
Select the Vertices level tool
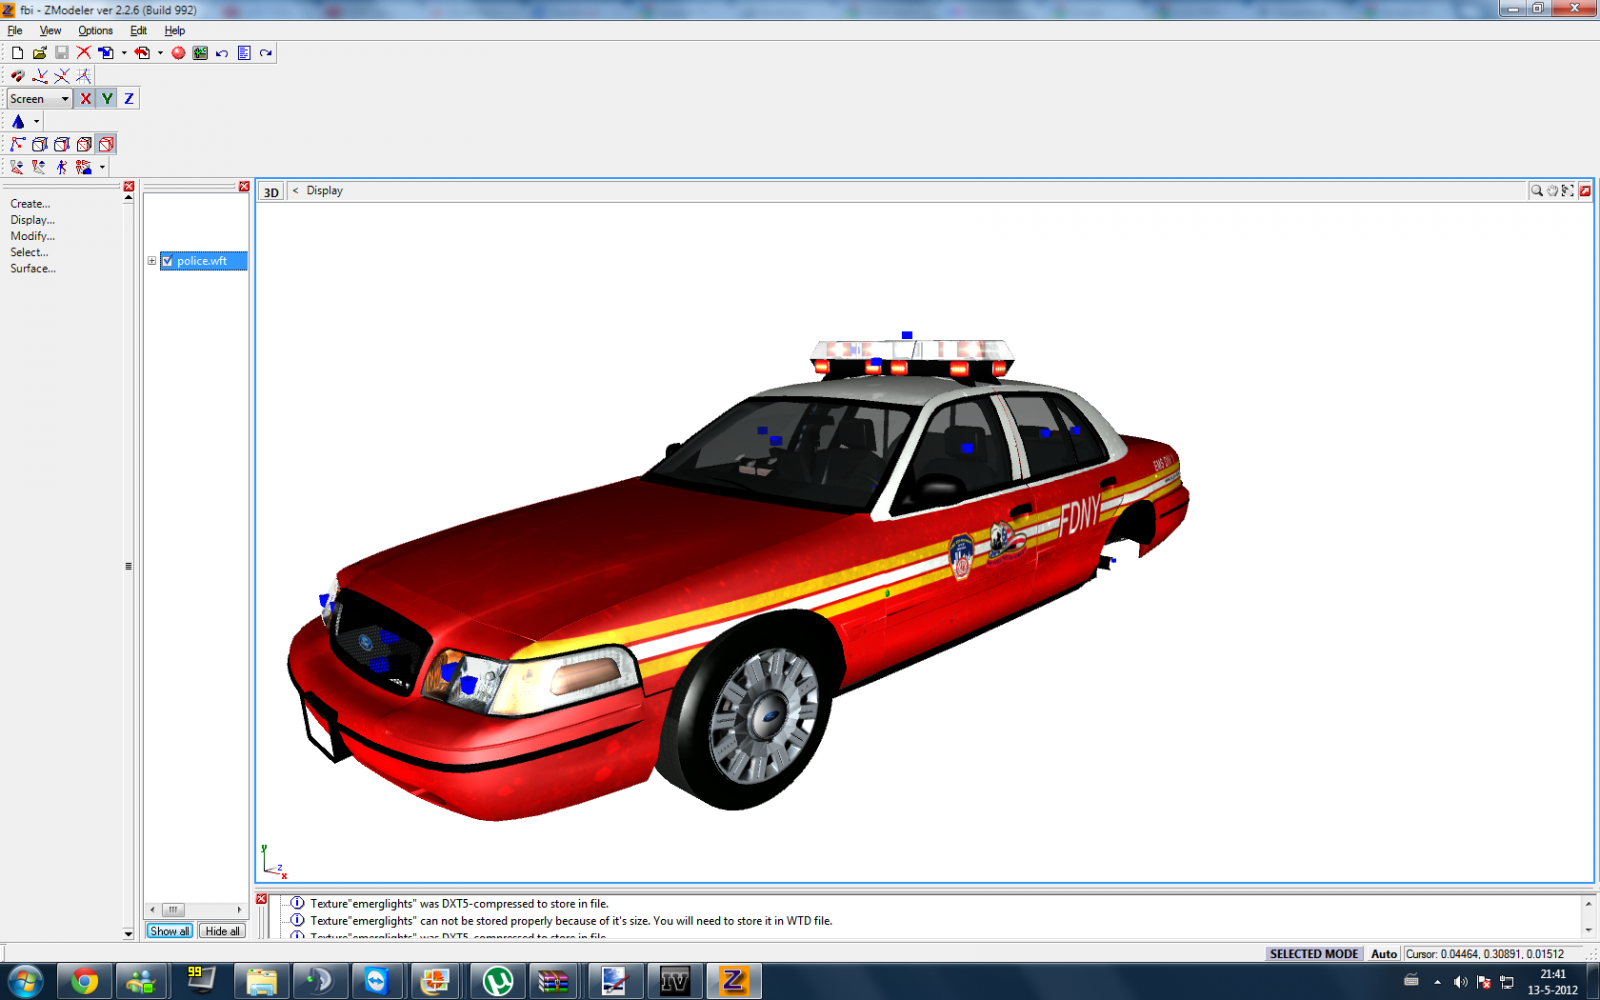click(17, 144)
